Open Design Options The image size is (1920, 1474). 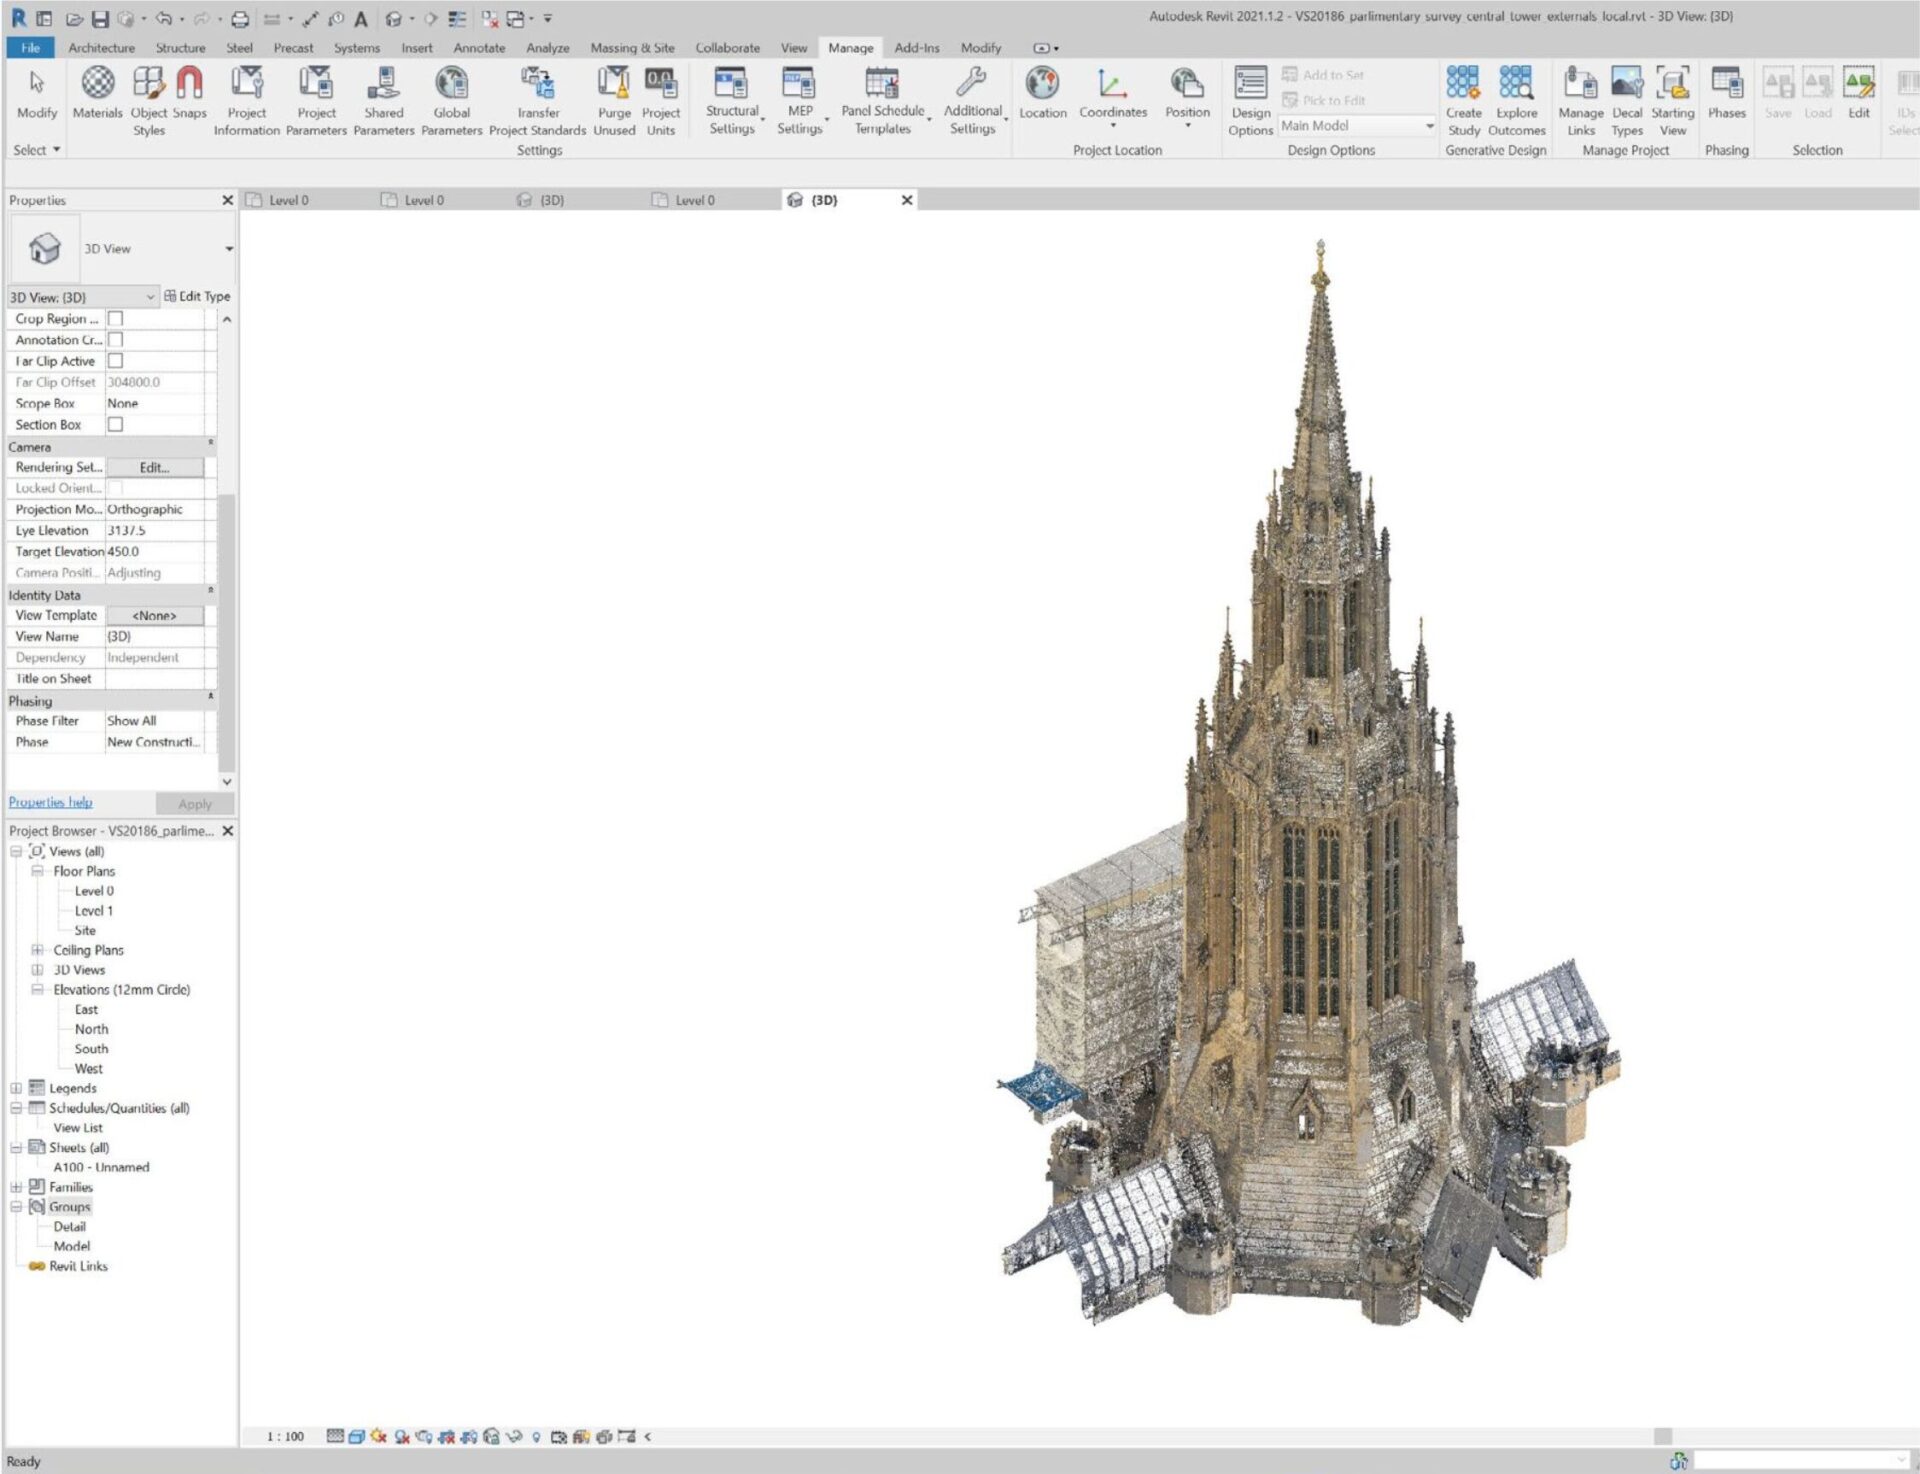[x=1250, y=101]
